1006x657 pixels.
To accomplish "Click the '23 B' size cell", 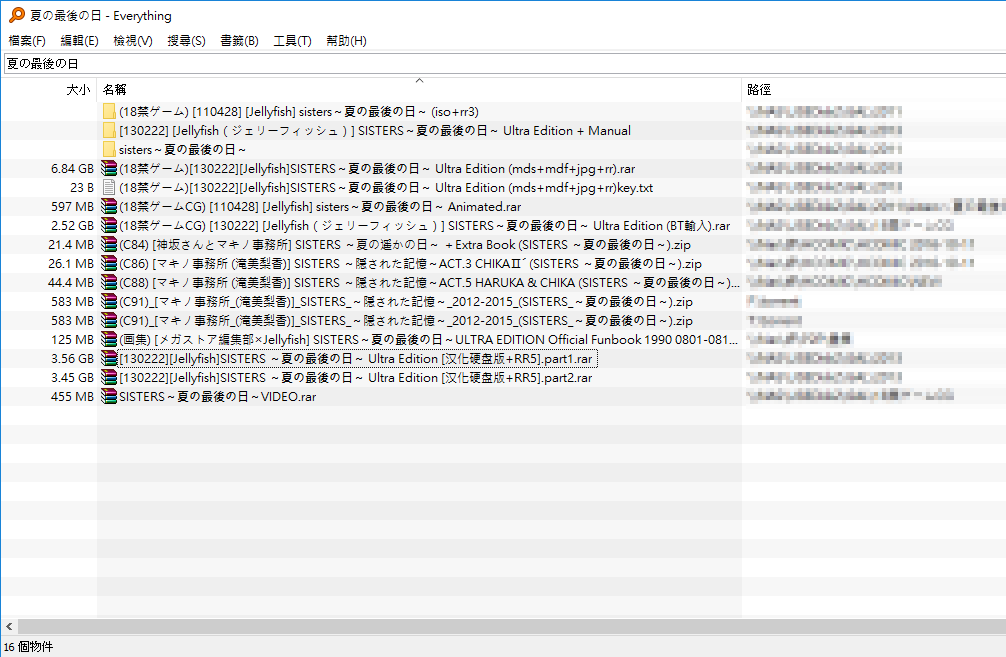I will coord(82,188).
